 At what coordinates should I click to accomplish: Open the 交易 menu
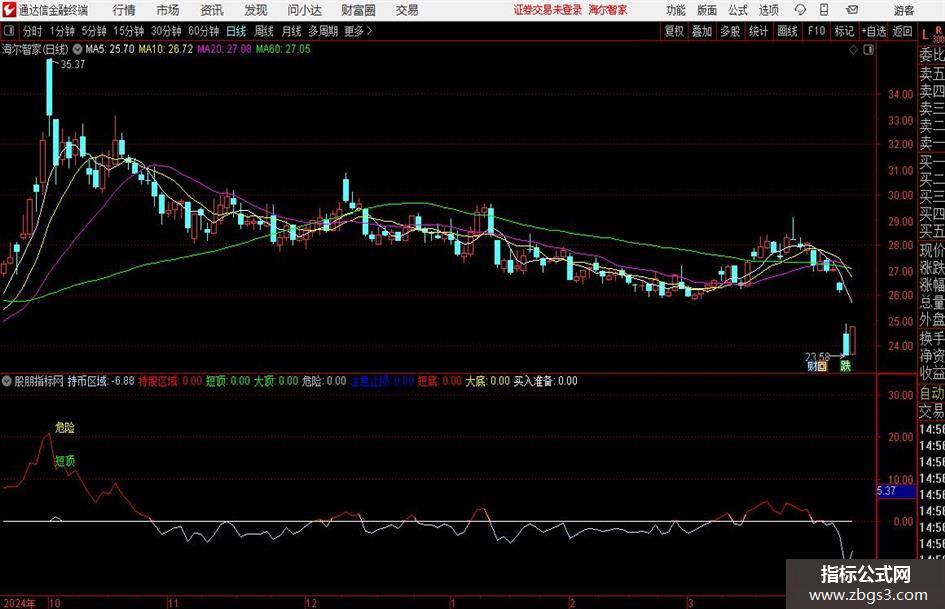407,10
